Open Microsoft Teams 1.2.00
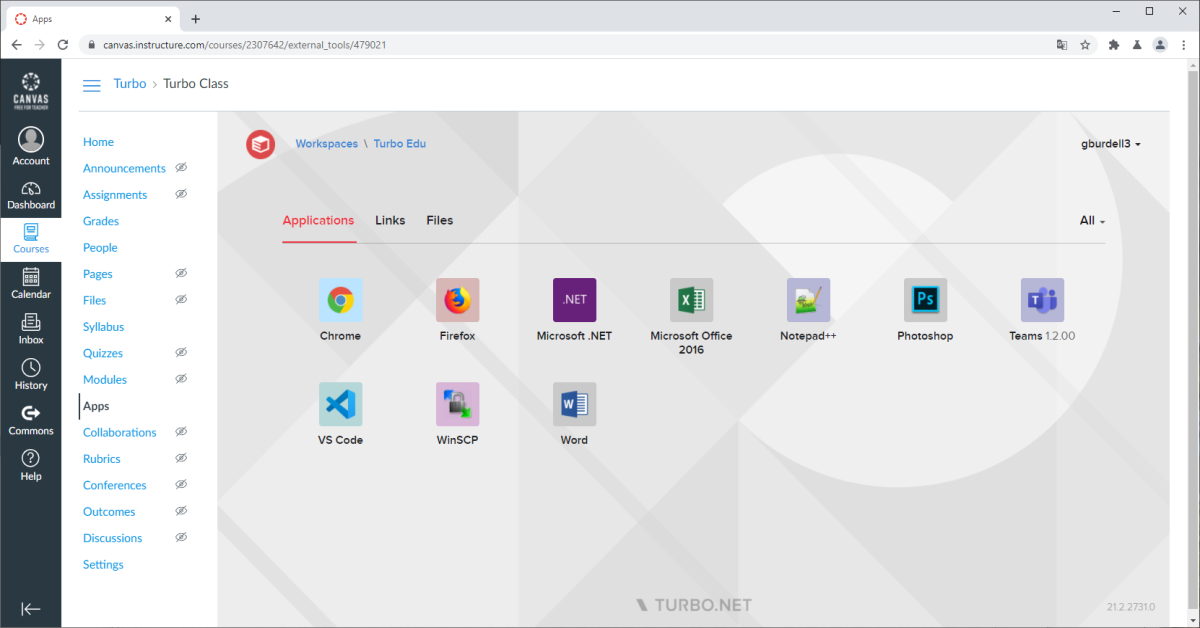 click(1042, 299)
